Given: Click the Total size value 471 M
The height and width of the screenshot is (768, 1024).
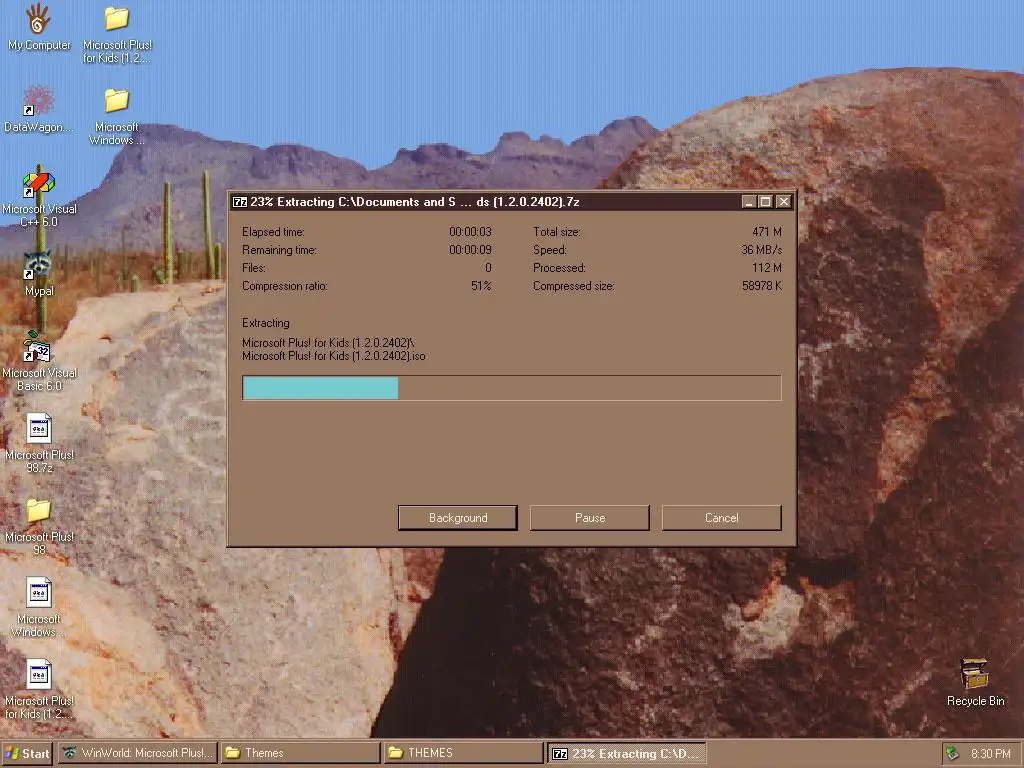Looking at the screenshot, I should tap(767, 232).
